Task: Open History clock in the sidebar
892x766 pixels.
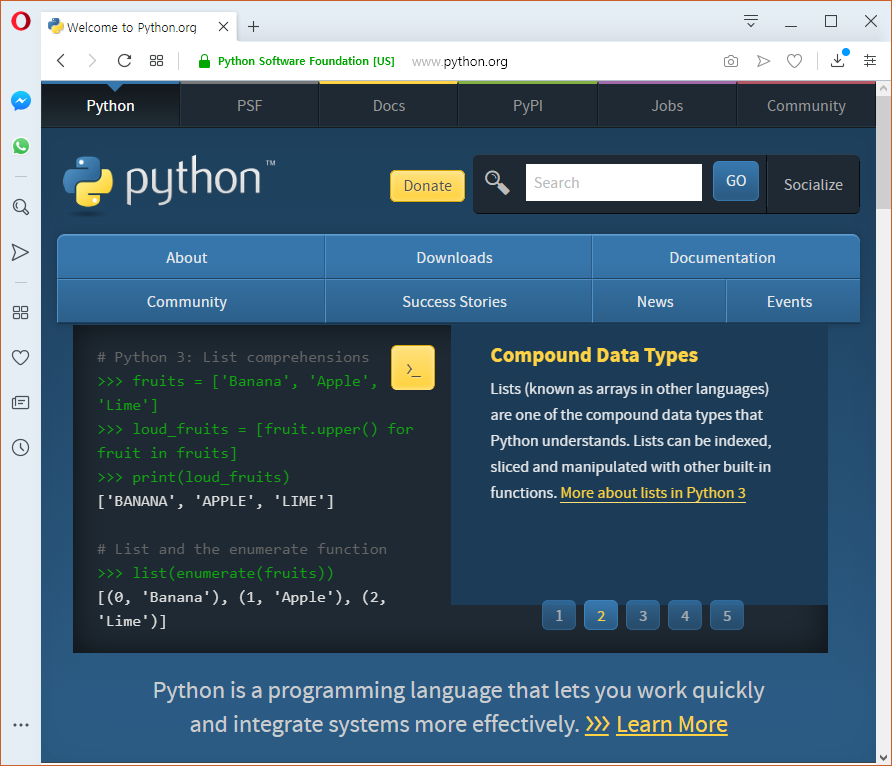Action: [x=20, y=448]
